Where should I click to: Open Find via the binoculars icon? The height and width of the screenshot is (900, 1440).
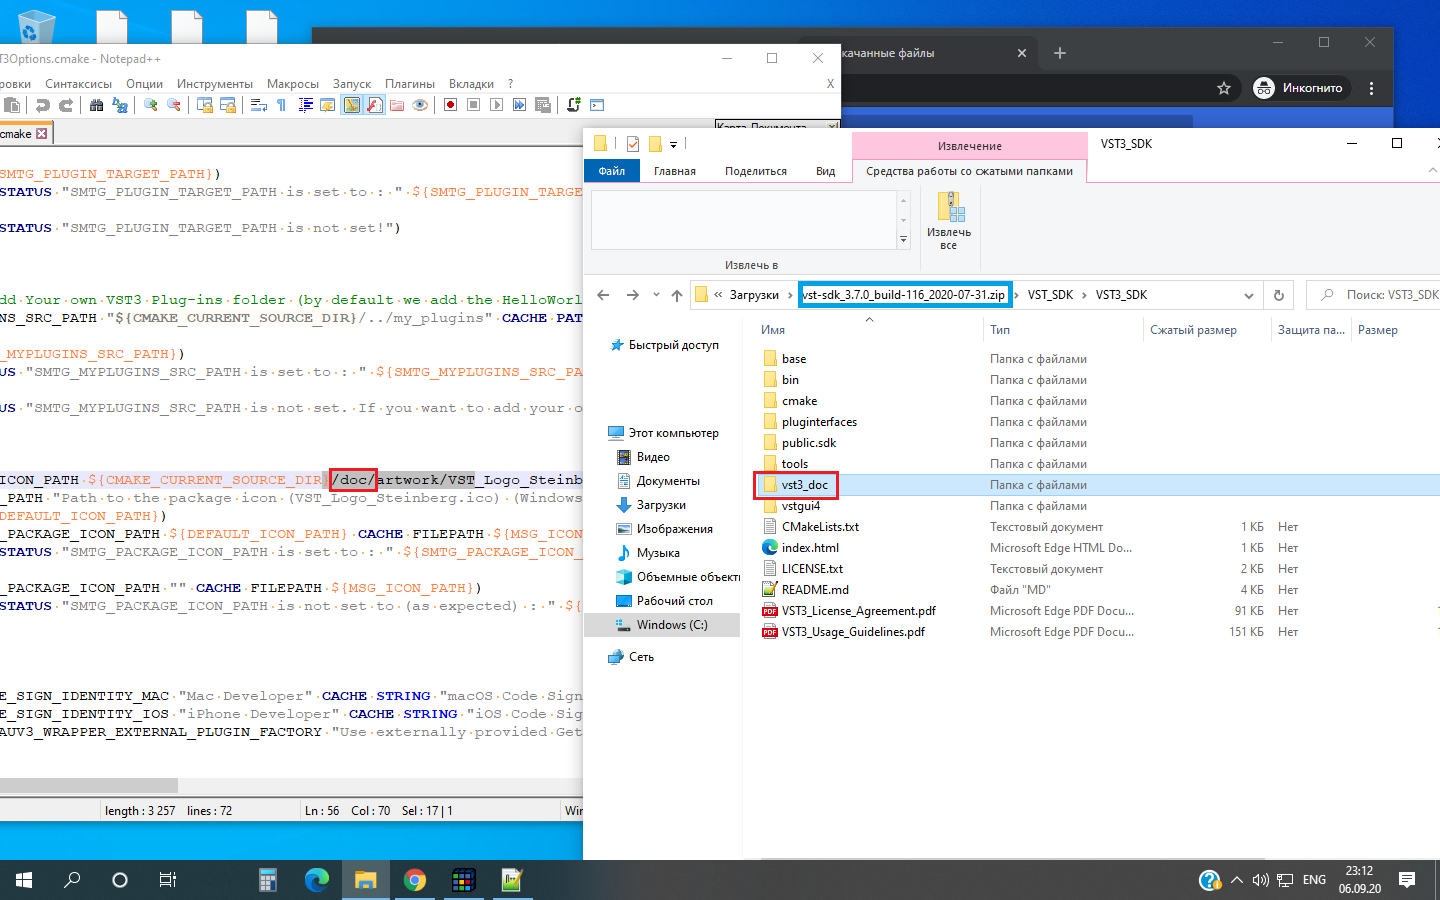pyautogui.click(x=96, y=105)
